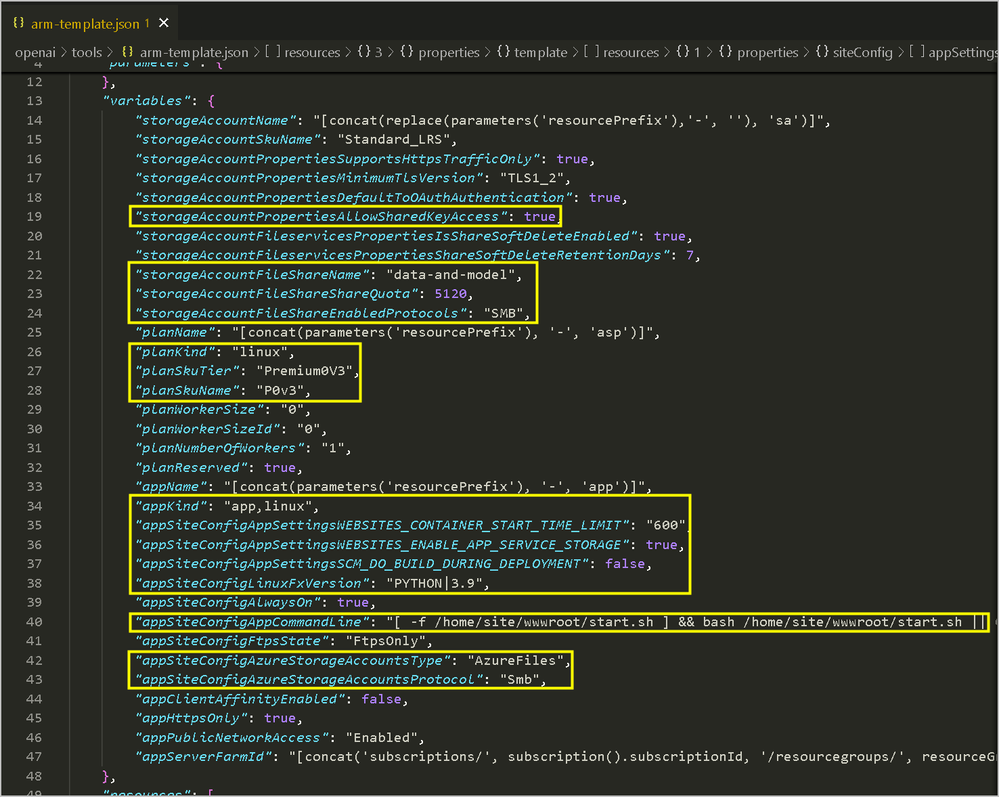The height and width of the screenshot is (797, 999).
Task: Click braces icon beside breadcrumb 1
Action: [x=683, y=52]
